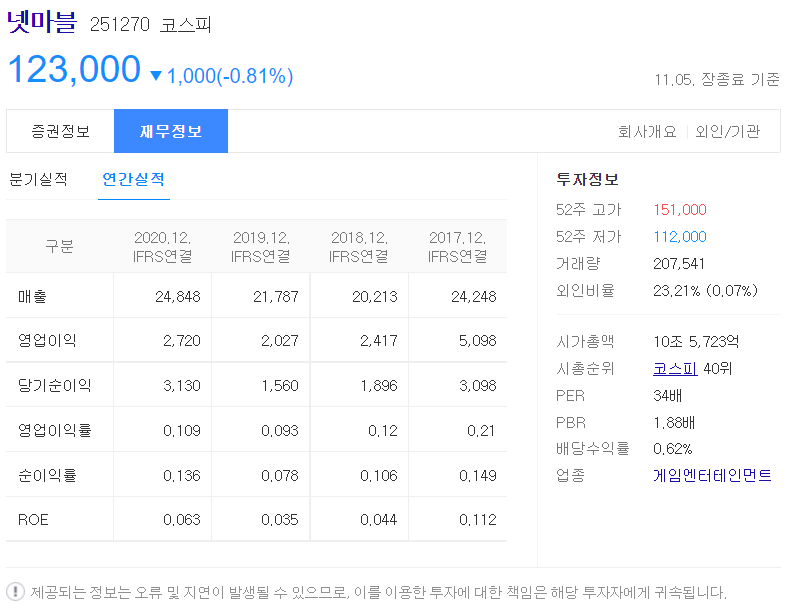Open the 게임엔터테인먼트 industry link
This screenshot has height=605, width=790.
(x=712, y=475)
